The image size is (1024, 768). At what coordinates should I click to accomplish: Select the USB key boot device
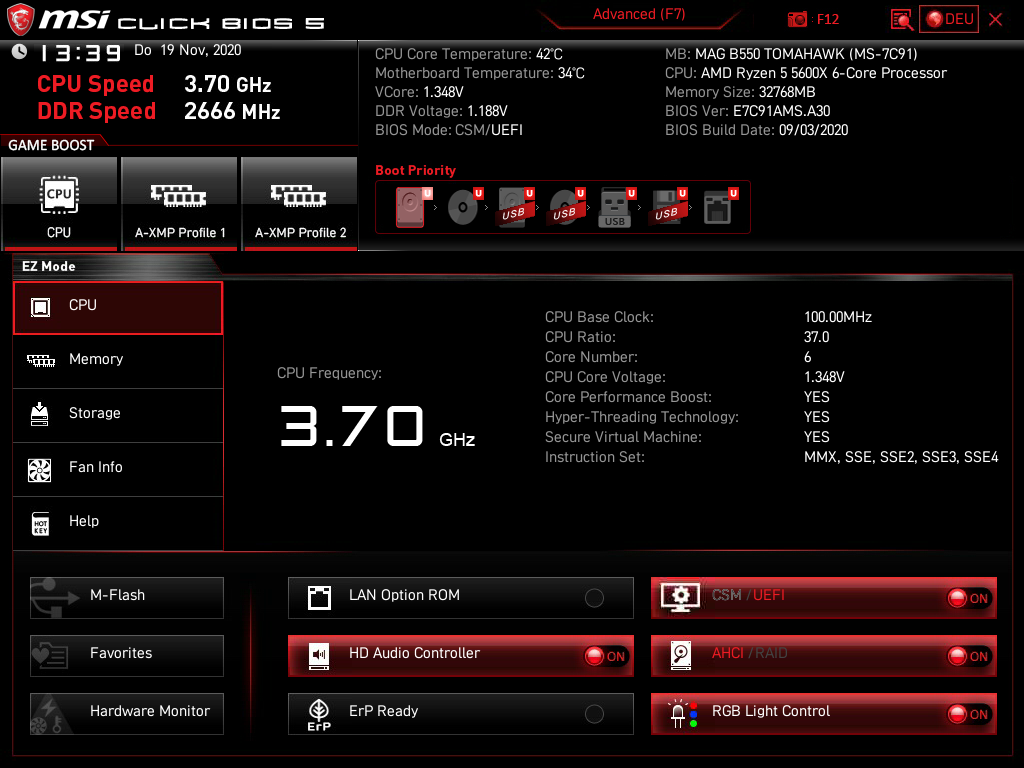617,207
